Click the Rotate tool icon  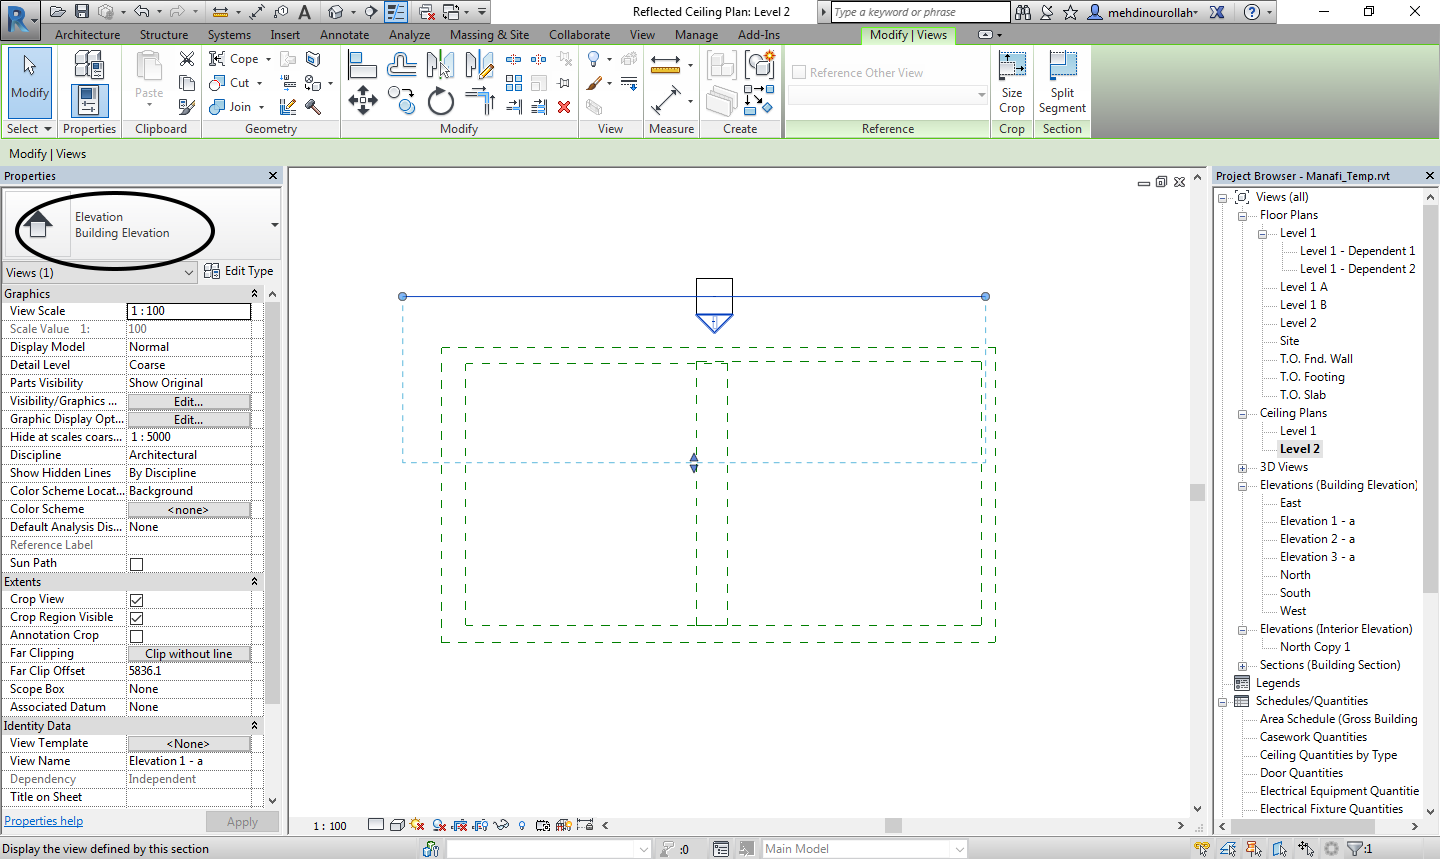440,101
